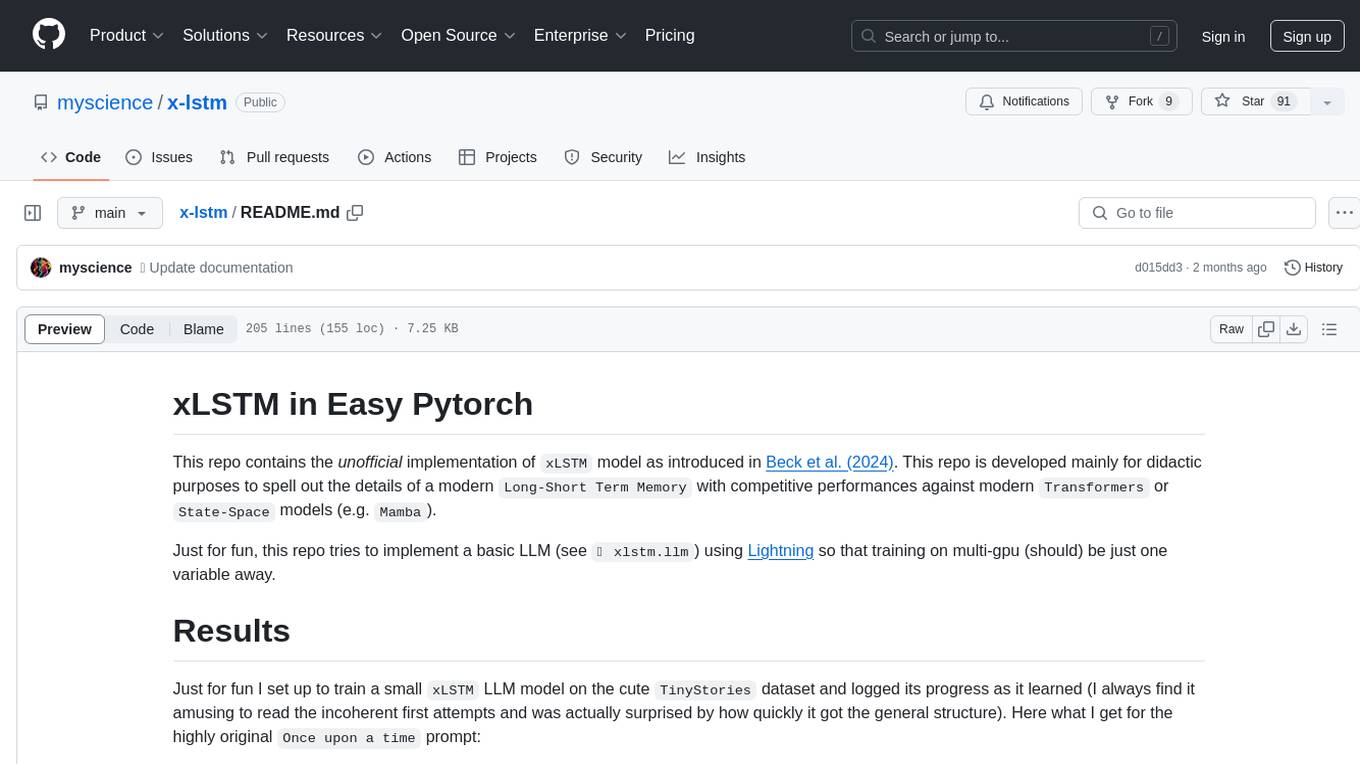Click the myscience author avatar
Viewport: 1360px width, 764px height.
pos(41,268)
